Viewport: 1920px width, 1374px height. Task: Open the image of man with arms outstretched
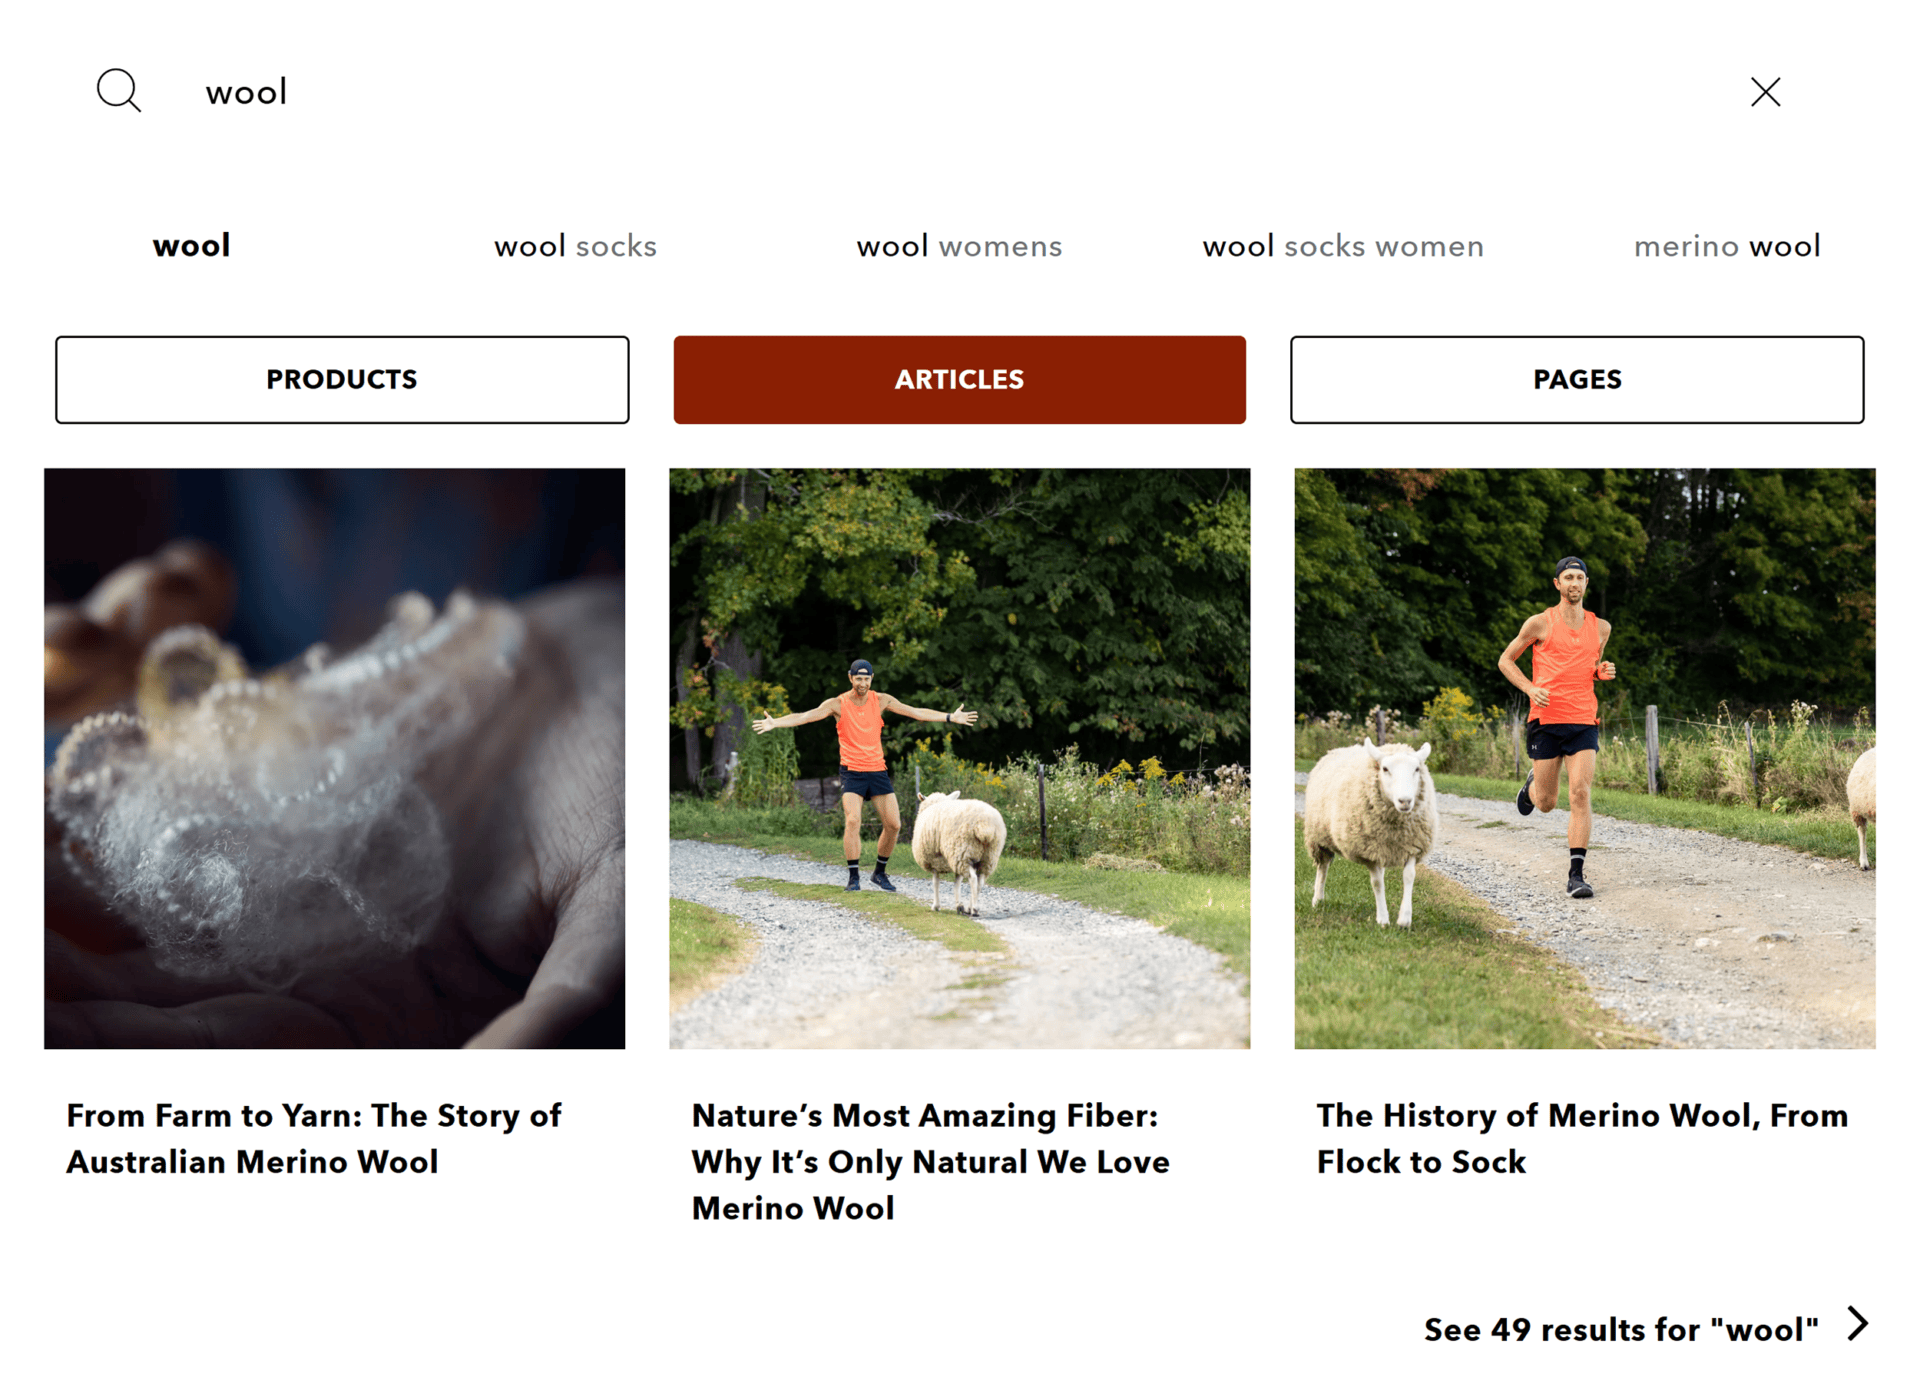(x=959, y=758)
